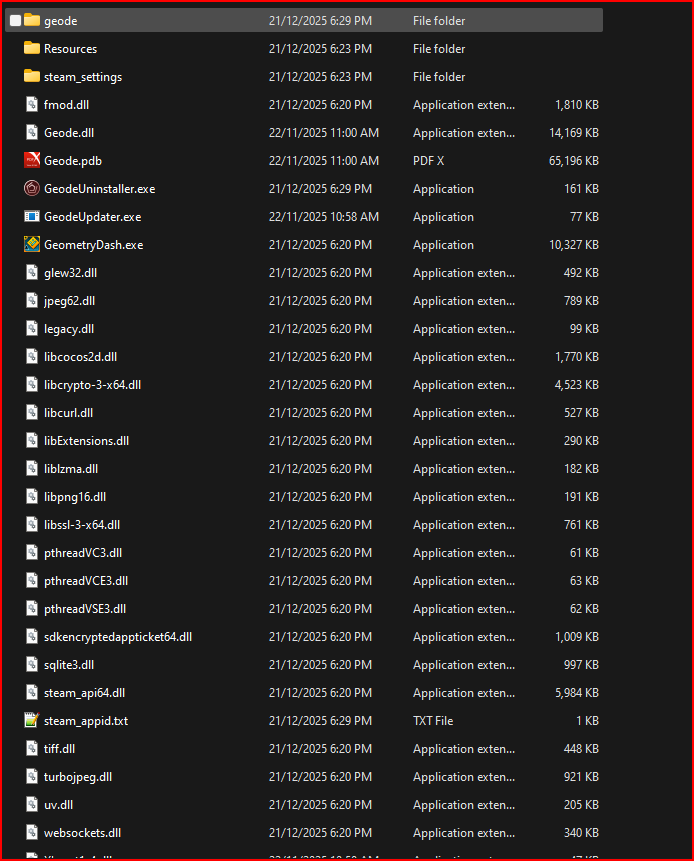Screen dimensions: 694x861
Task: Select GeodeUninstaller.exe file name
Action: click(99, 189)
